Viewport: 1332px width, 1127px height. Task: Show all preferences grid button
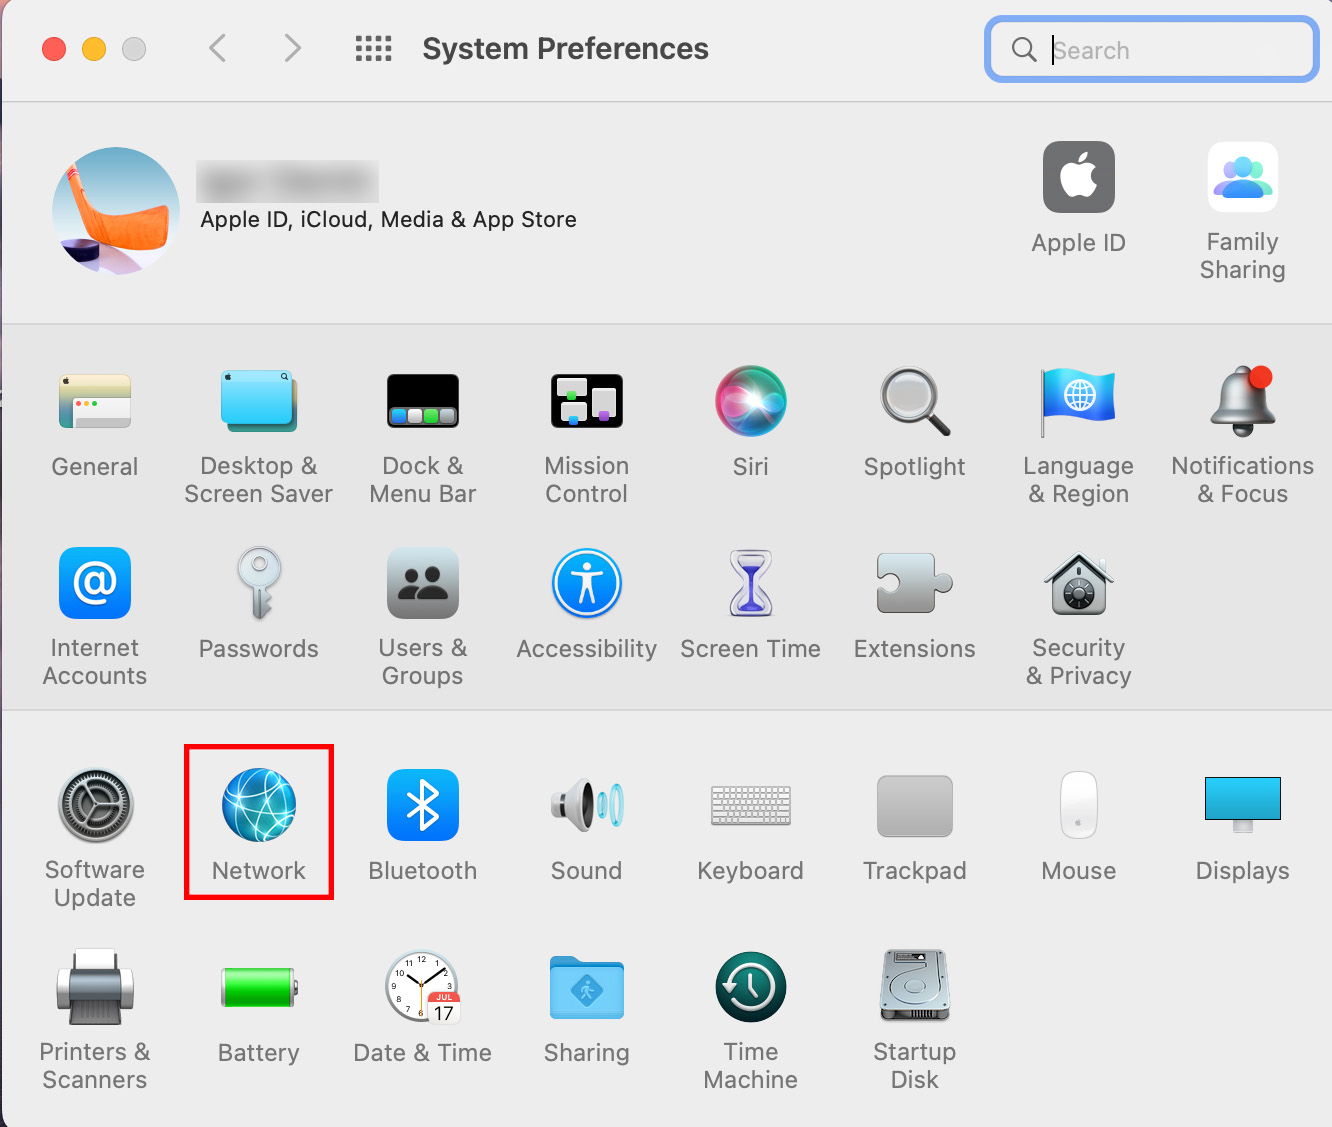[374, 48]
